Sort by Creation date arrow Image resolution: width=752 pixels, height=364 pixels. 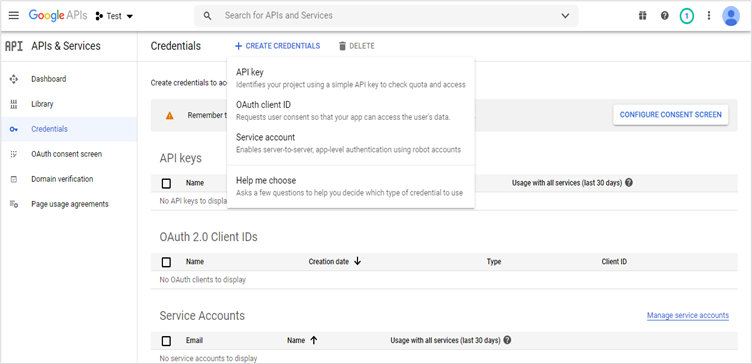point(357,261)
